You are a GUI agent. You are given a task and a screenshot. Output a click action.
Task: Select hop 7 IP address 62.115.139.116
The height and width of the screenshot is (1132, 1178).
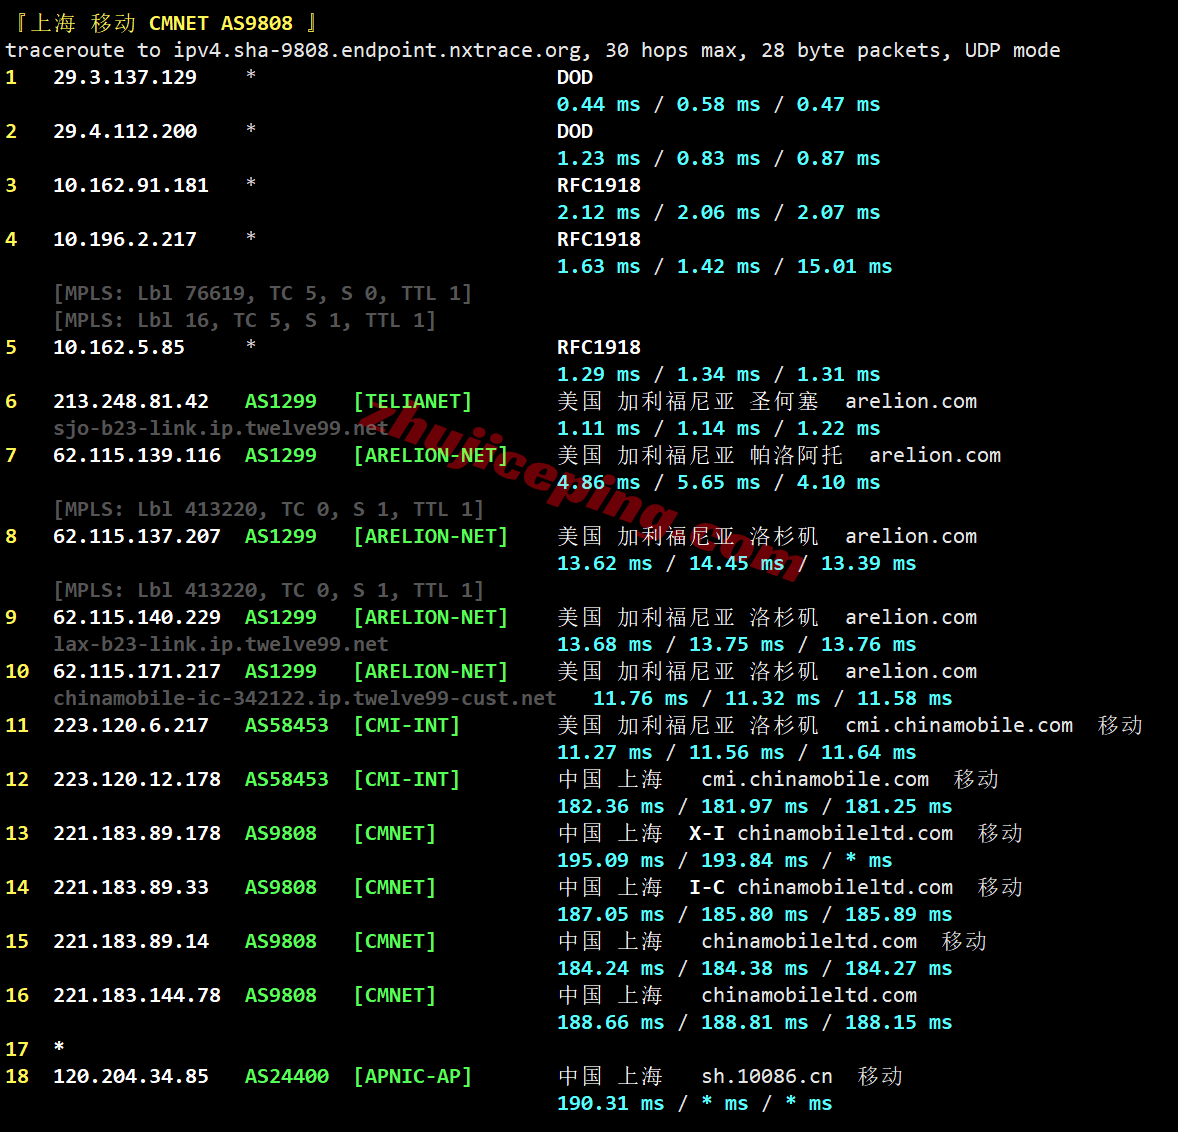tap(137, 456)
